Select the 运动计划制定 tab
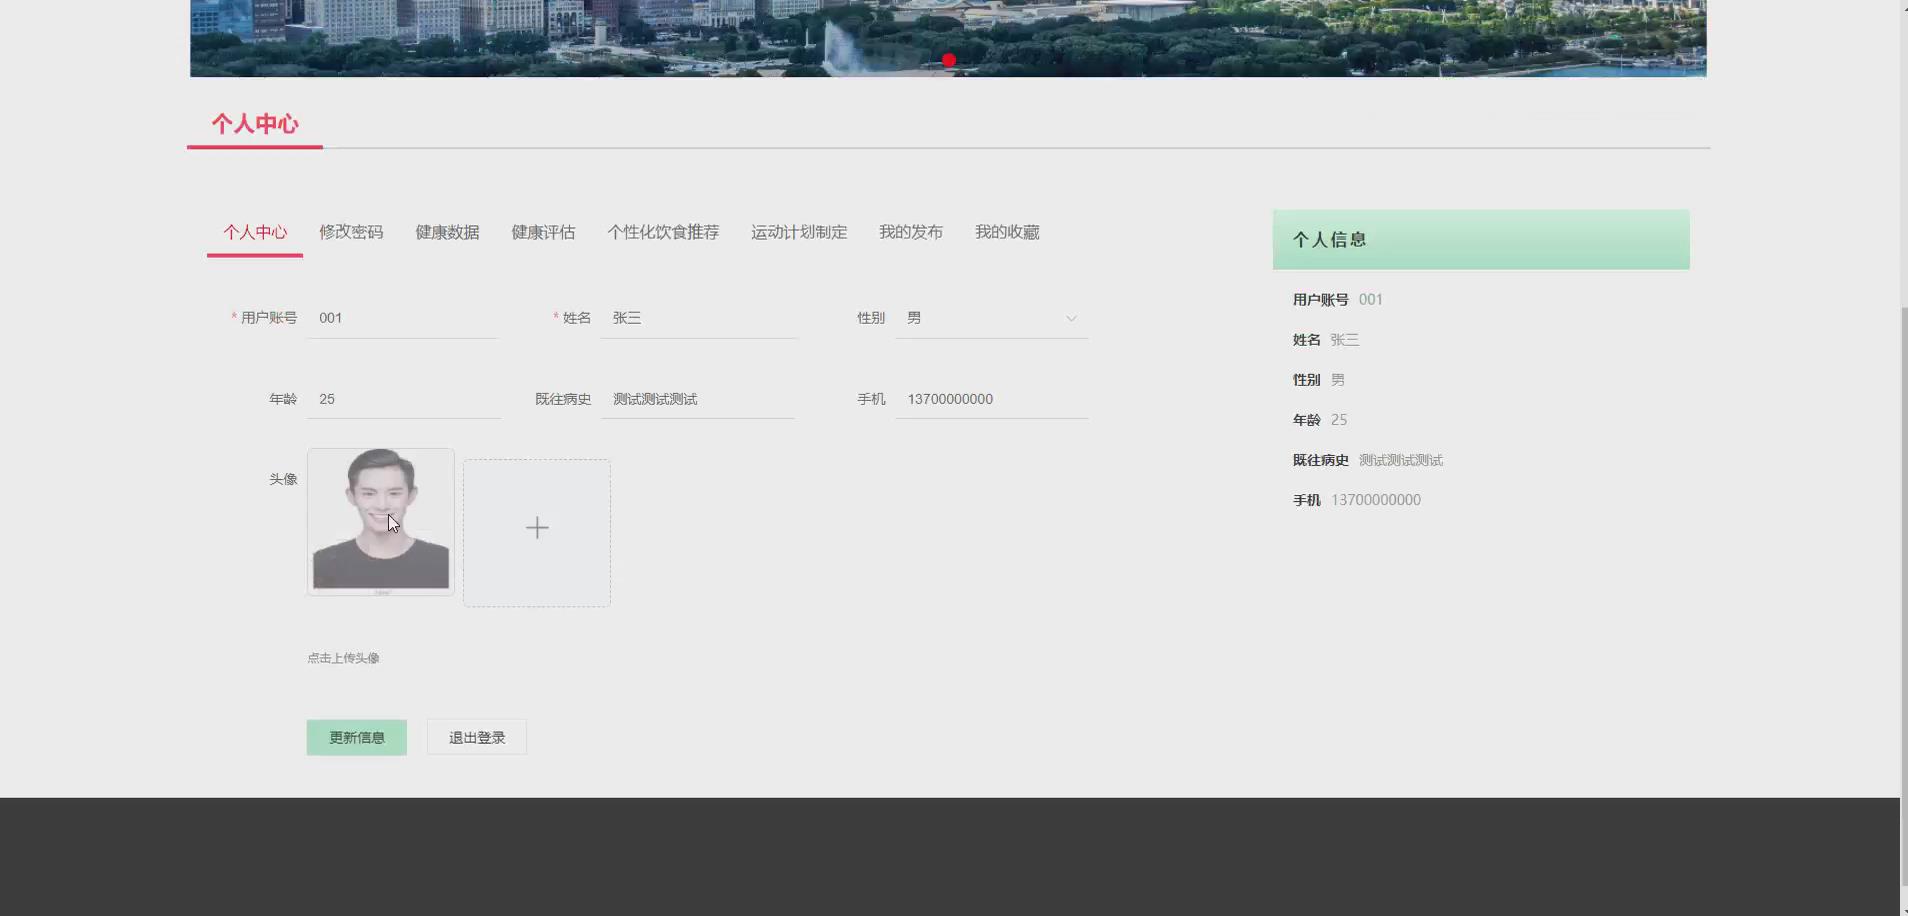 click(x=798, y=232)
